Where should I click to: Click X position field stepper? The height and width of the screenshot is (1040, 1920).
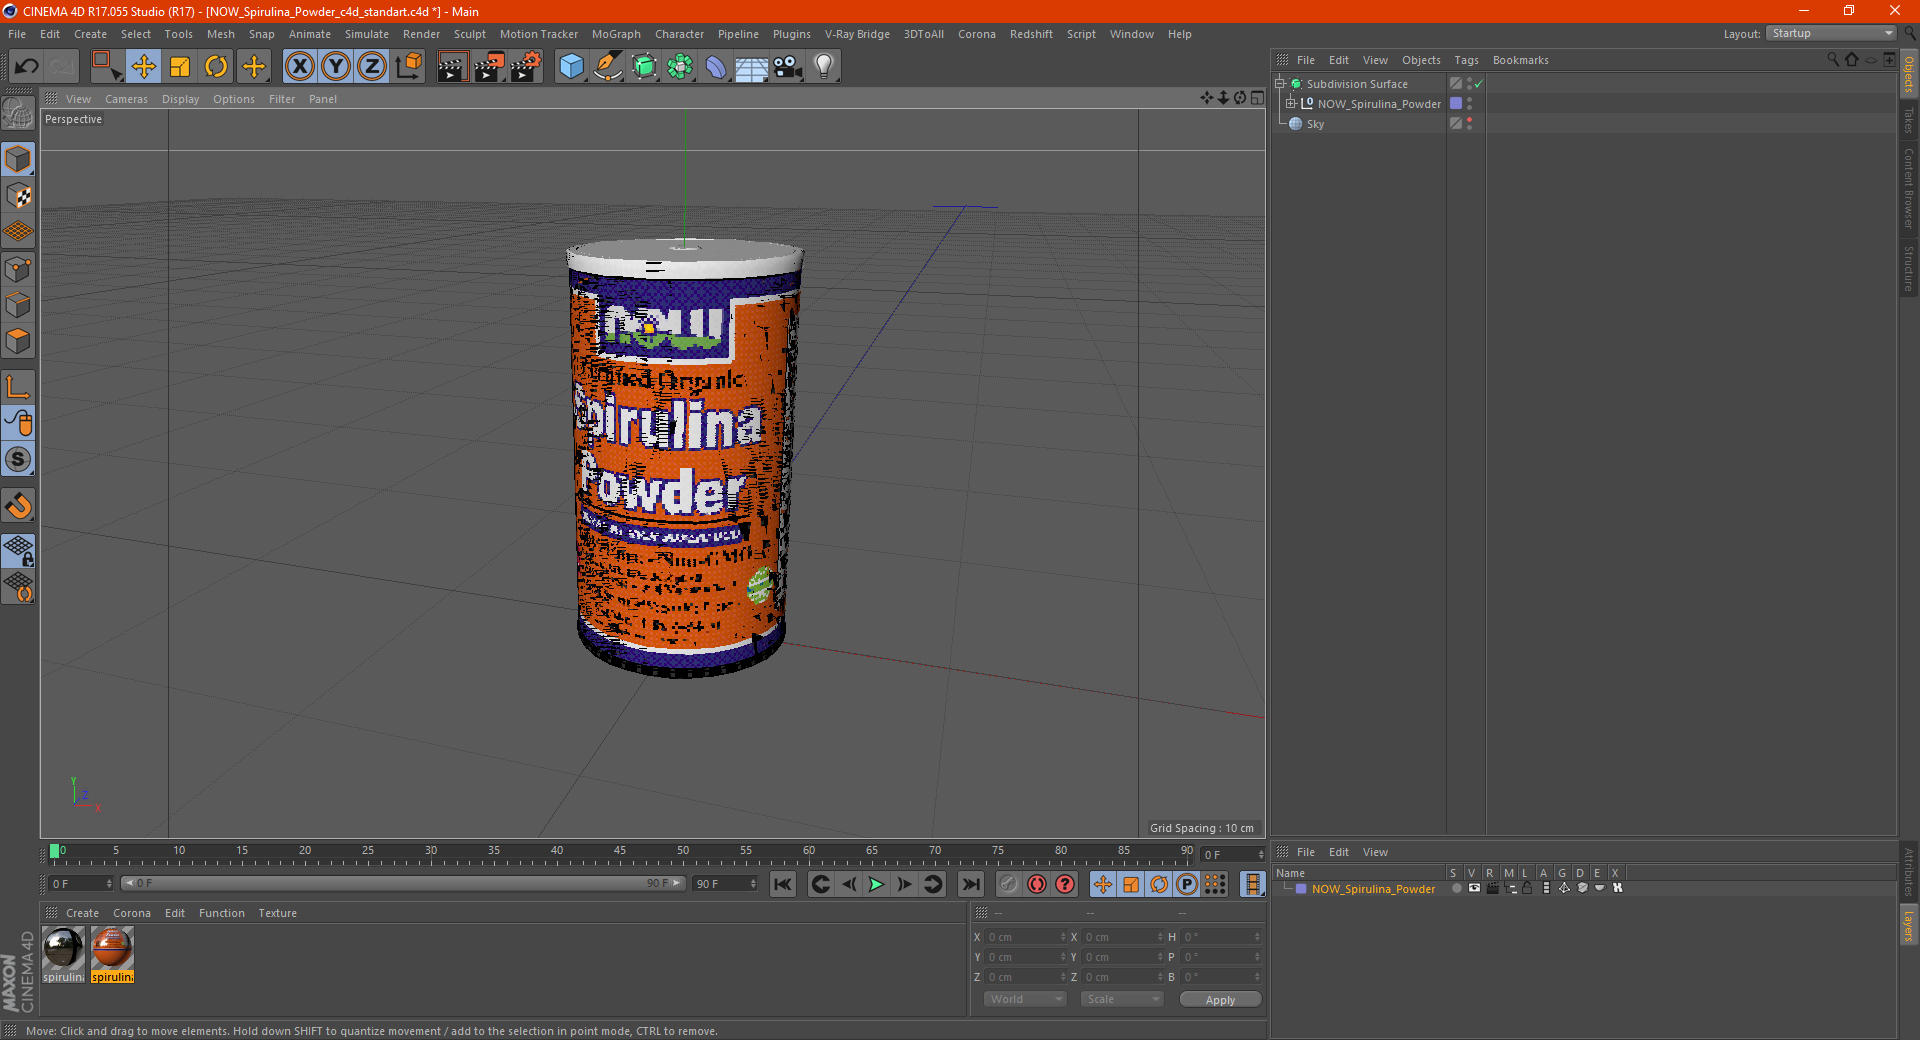pos(1063,937)
